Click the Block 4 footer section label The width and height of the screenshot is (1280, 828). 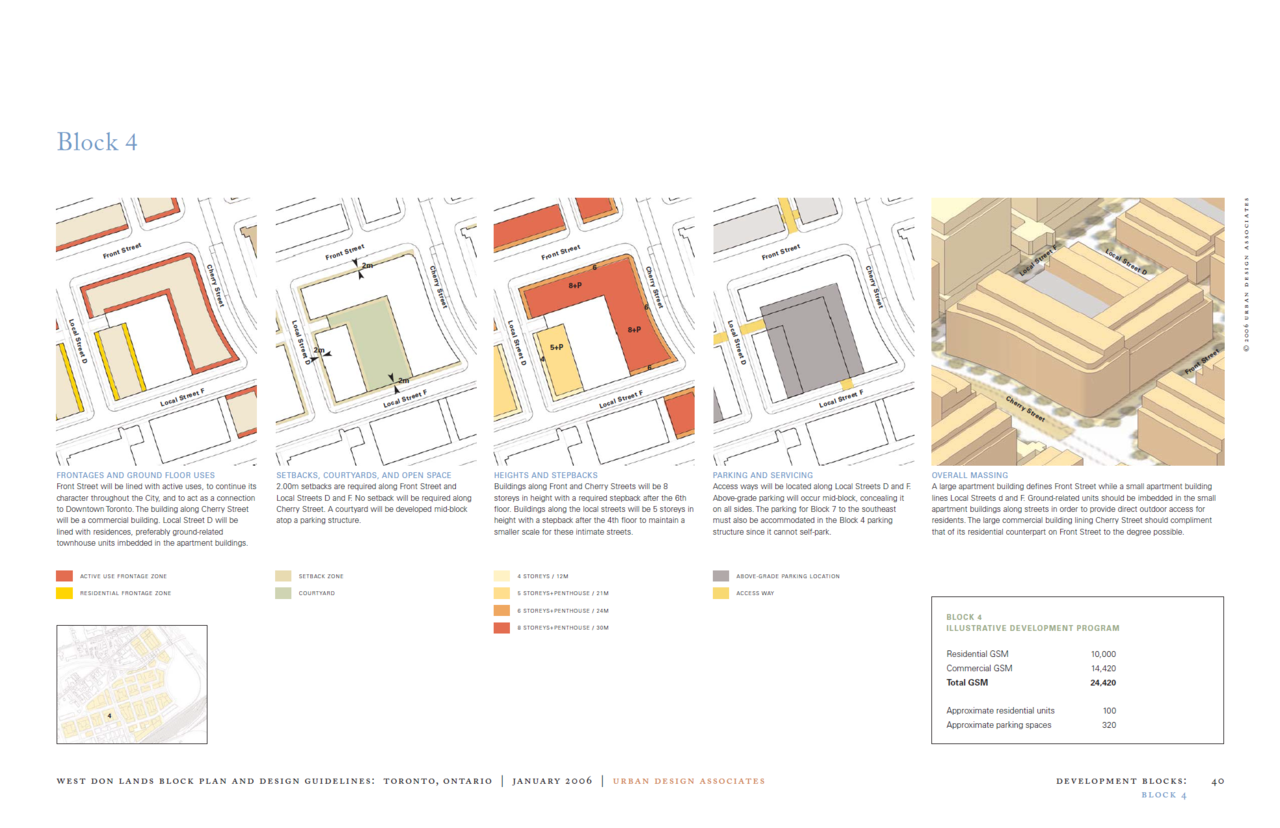(x=1164, y=795)
